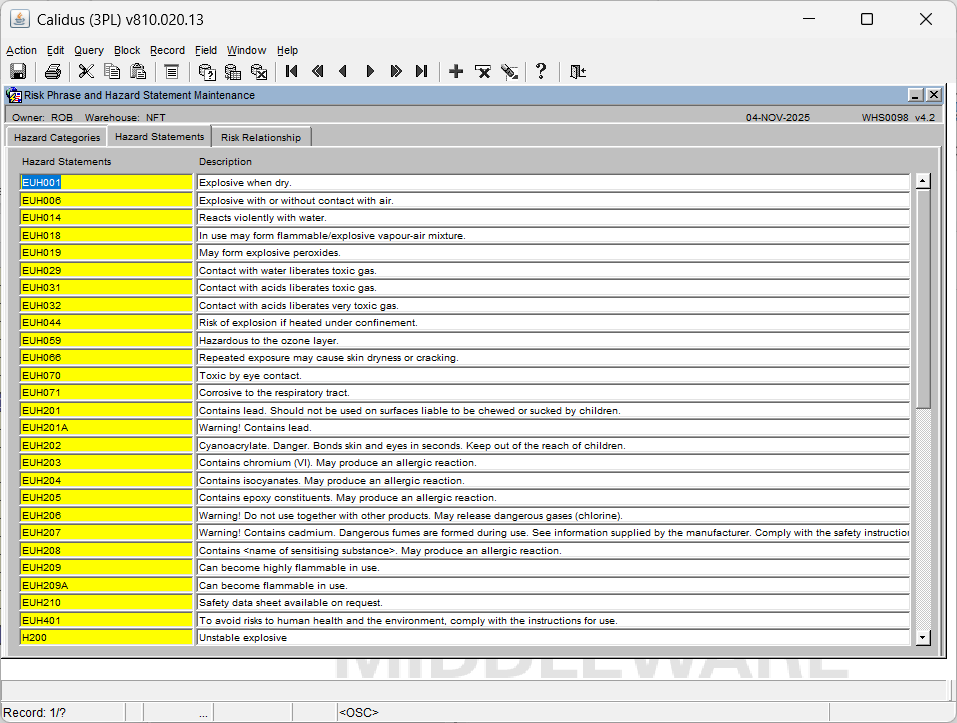Viewport: 957px width, 723px height.
Task: Open the Record menu
Action: point(167,50)
